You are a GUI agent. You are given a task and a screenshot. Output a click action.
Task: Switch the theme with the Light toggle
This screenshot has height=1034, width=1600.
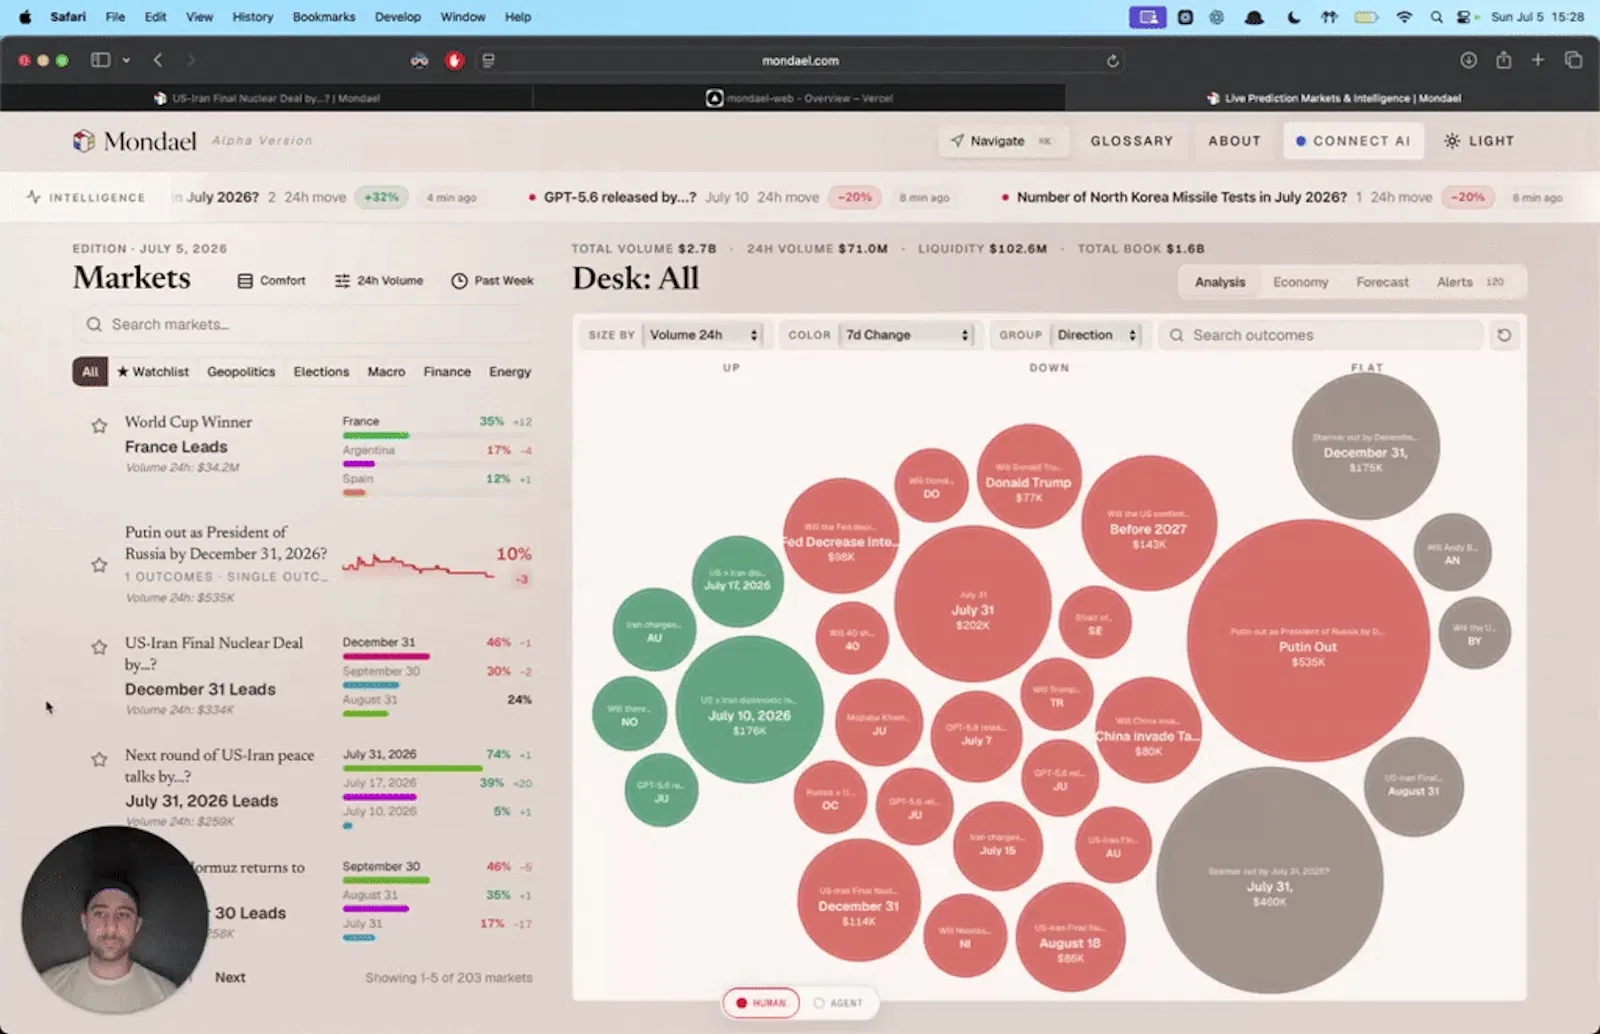[x=1479, y=141]
